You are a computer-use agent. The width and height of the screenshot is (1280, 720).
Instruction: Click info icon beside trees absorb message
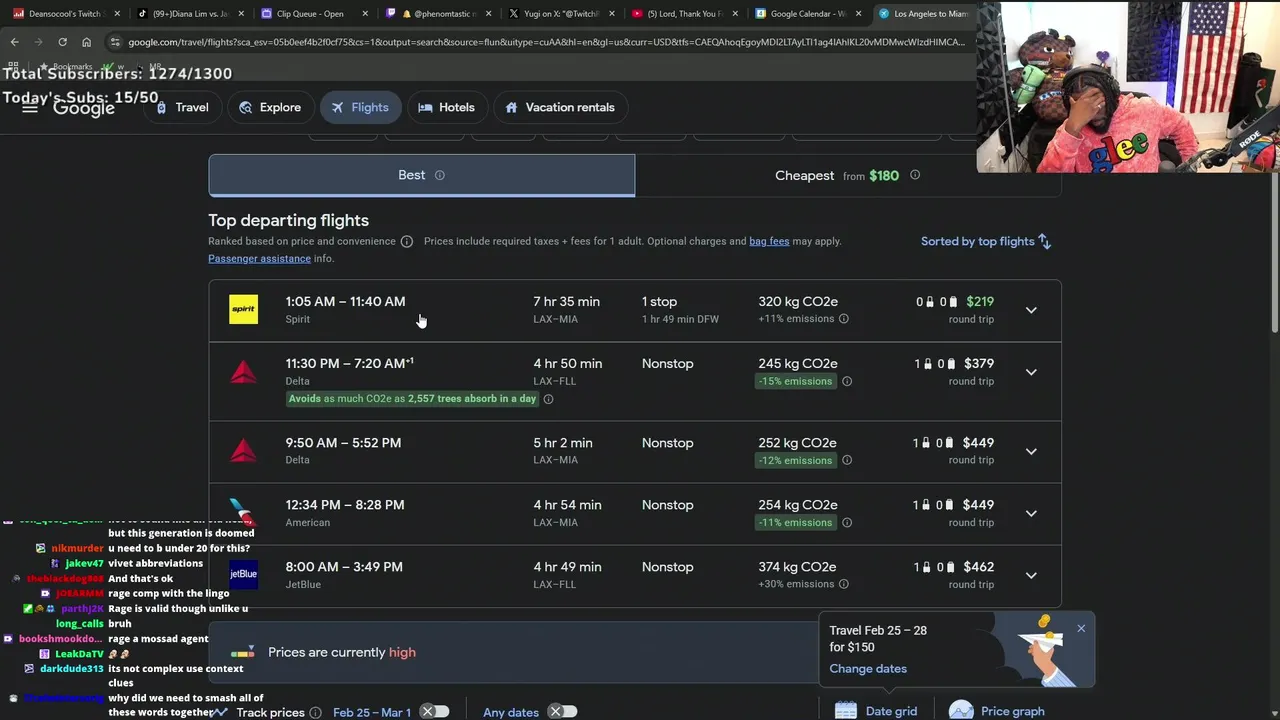(548, 399)
